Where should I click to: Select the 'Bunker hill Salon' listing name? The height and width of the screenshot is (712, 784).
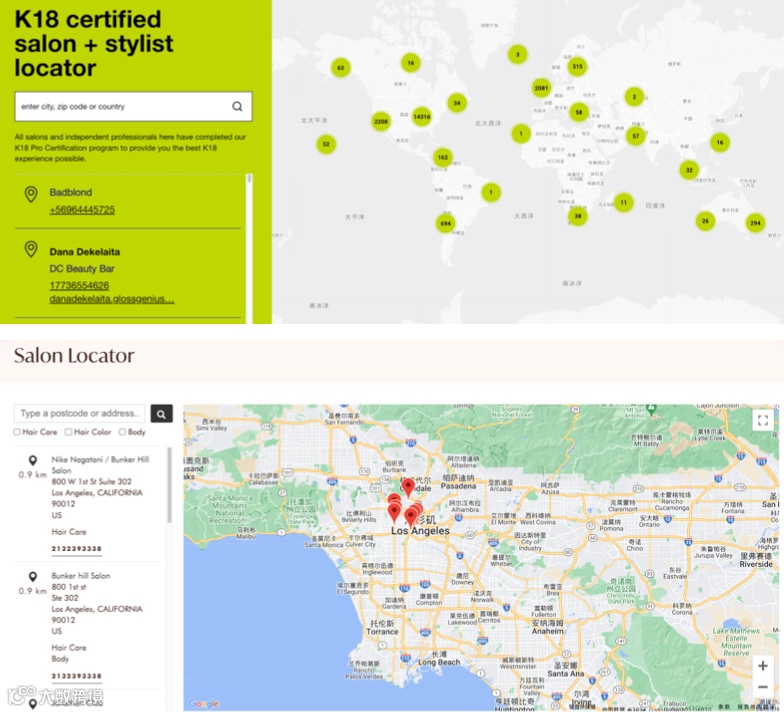point(81,576)
